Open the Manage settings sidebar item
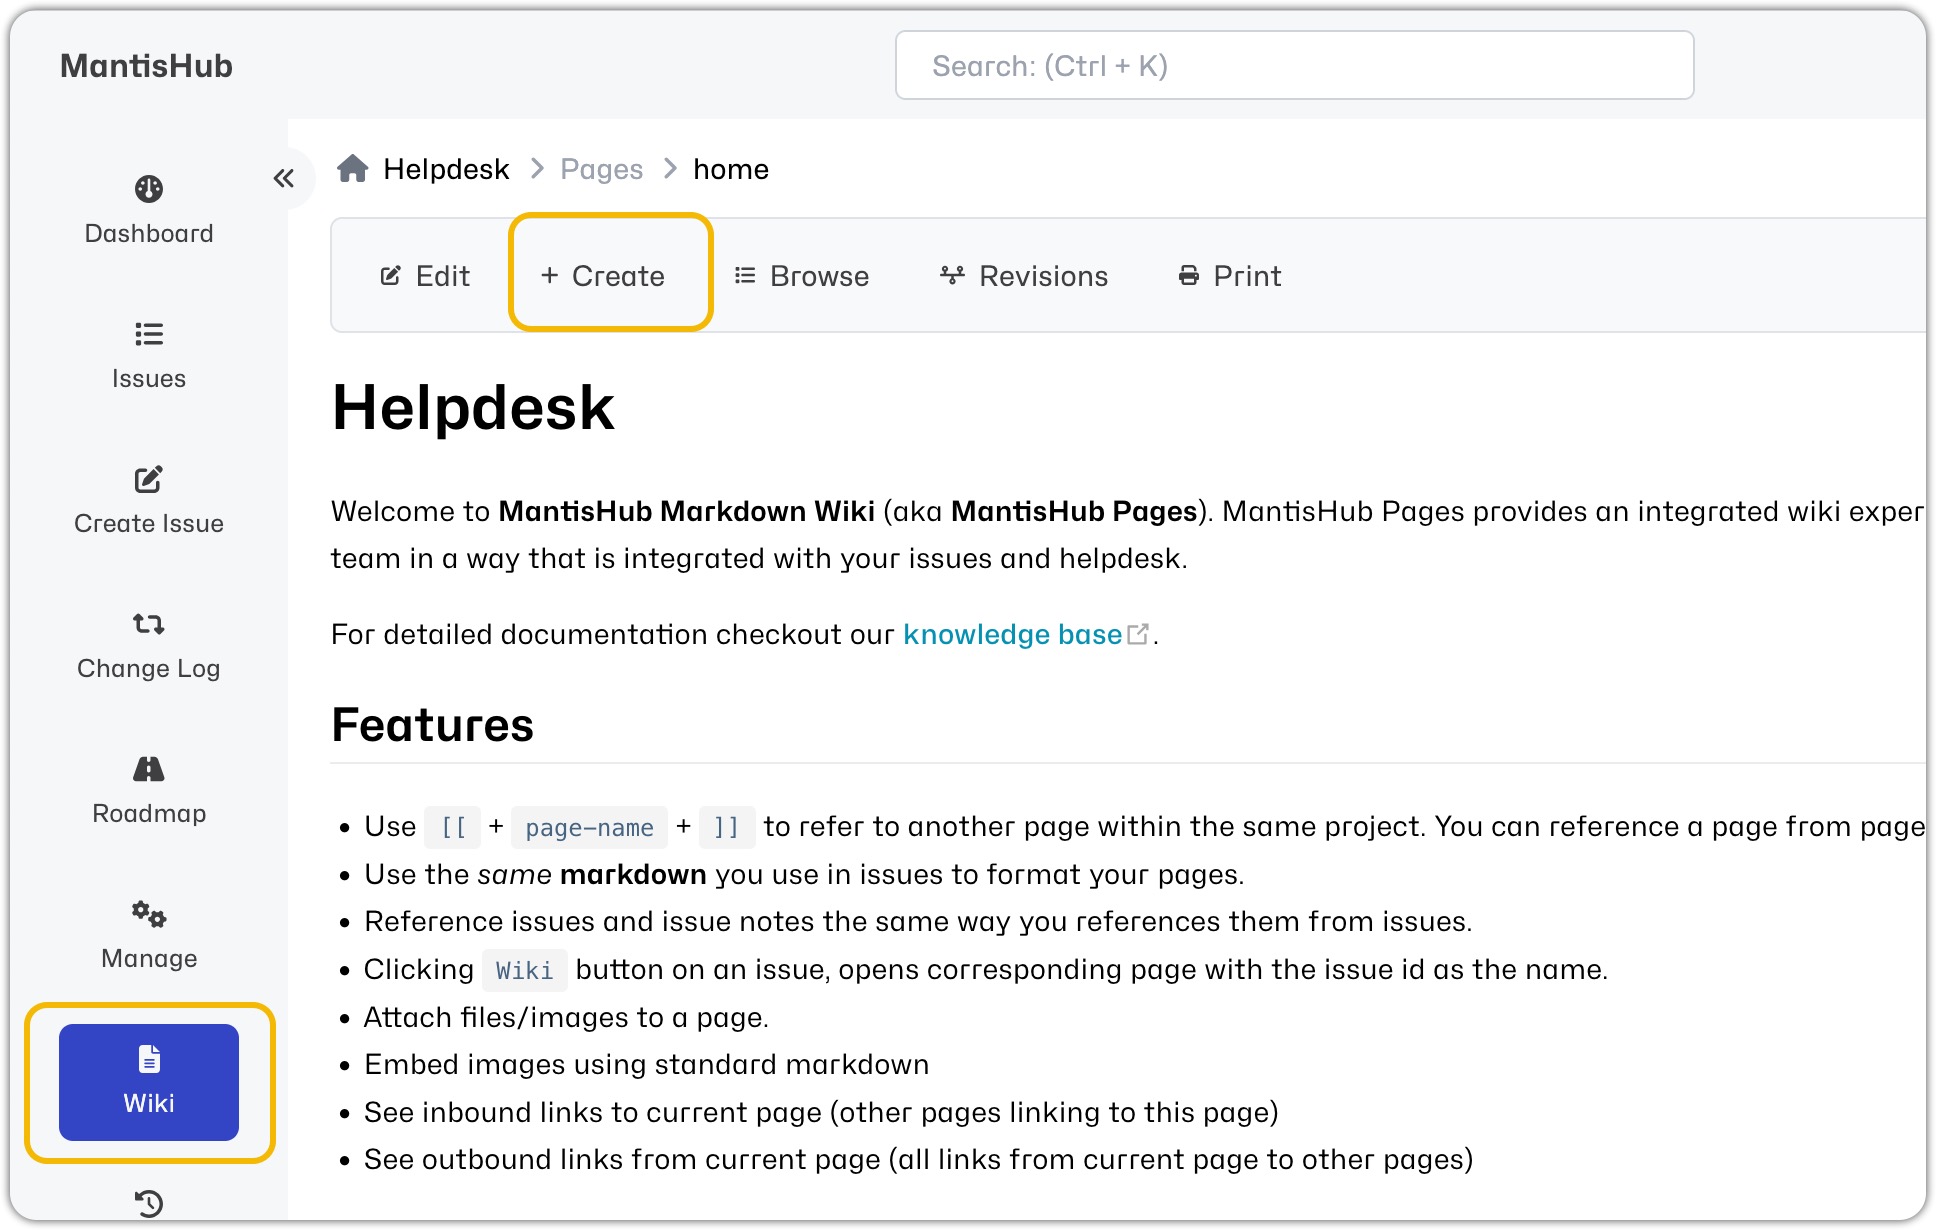Viewport: 1936px width, 1230px height. tap(149, 935)
